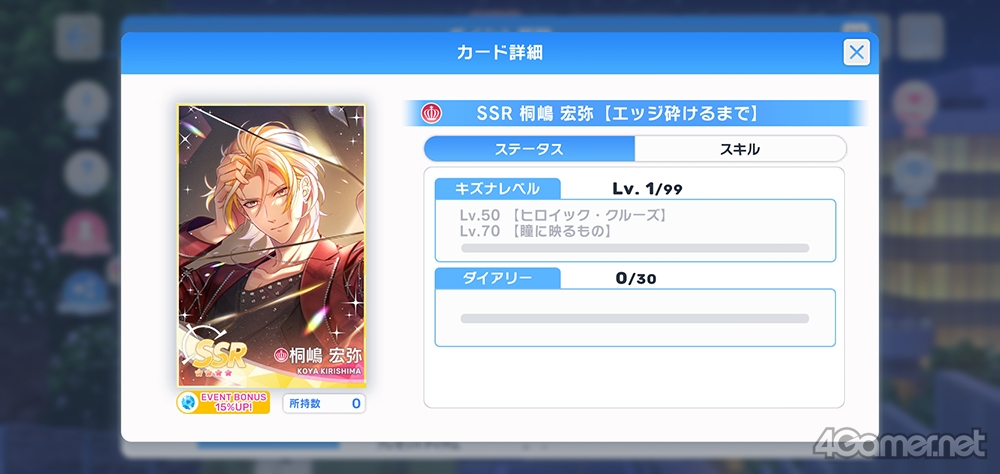Click the small crown icon beside 桐嶋 宏弥 on card
Screen dimensions: 1000x474
coord(280,355)
